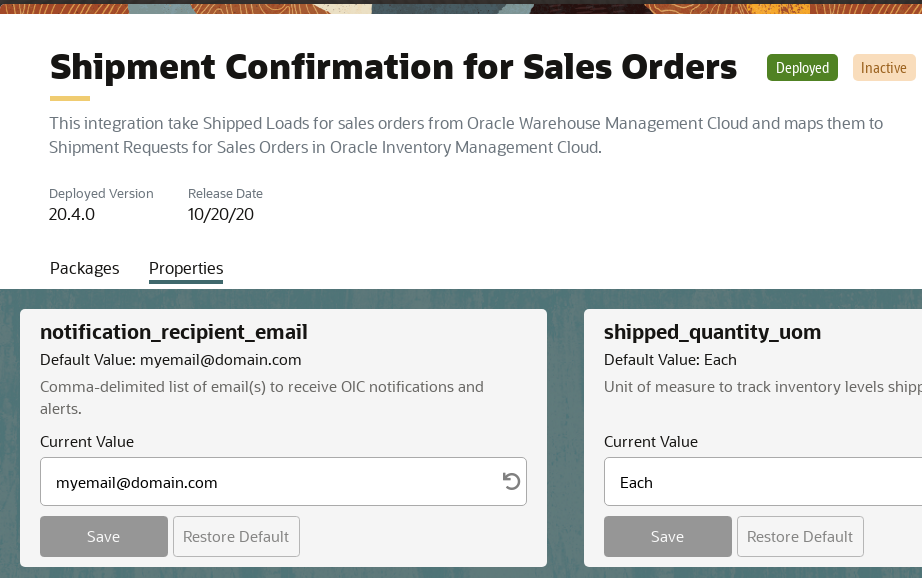Click the reset arrow icon in the email field

[x=511, y=482]
